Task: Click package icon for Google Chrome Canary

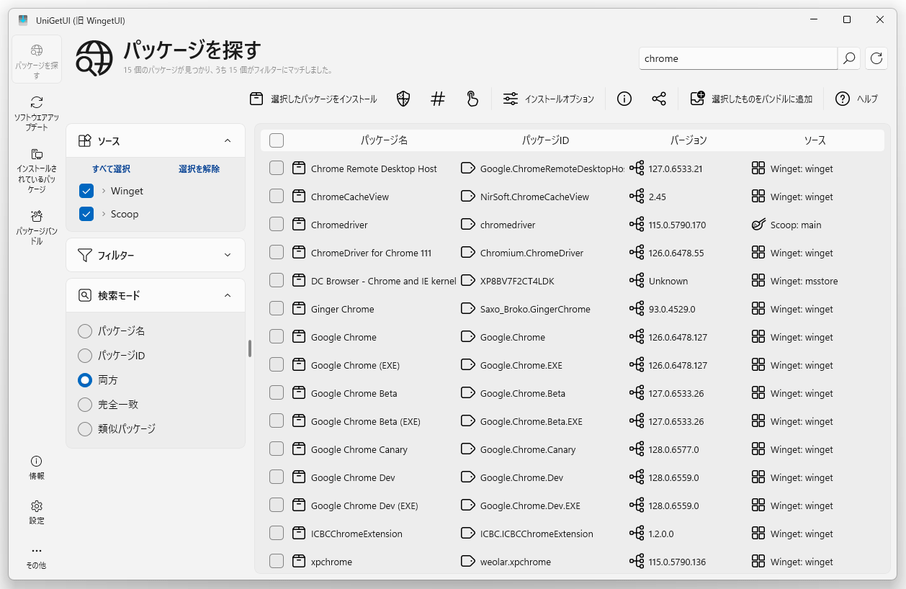Action: click(x=299, y=449)
